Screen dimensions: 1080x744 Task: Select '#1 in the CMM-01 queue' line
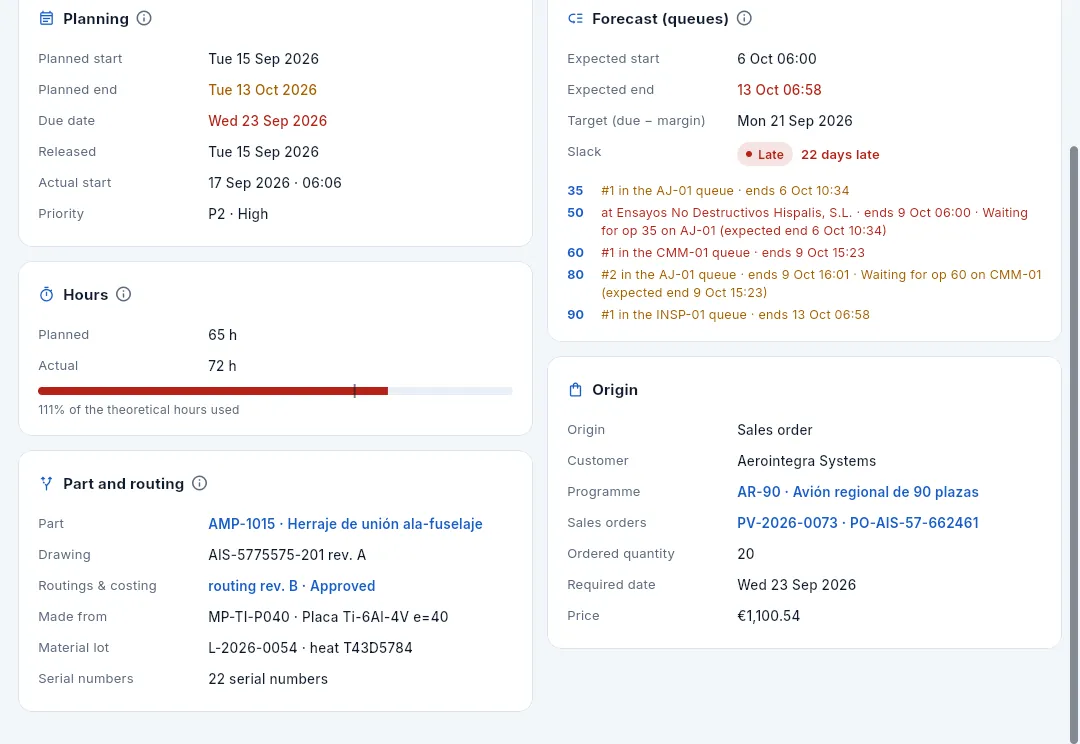point(732,253)
